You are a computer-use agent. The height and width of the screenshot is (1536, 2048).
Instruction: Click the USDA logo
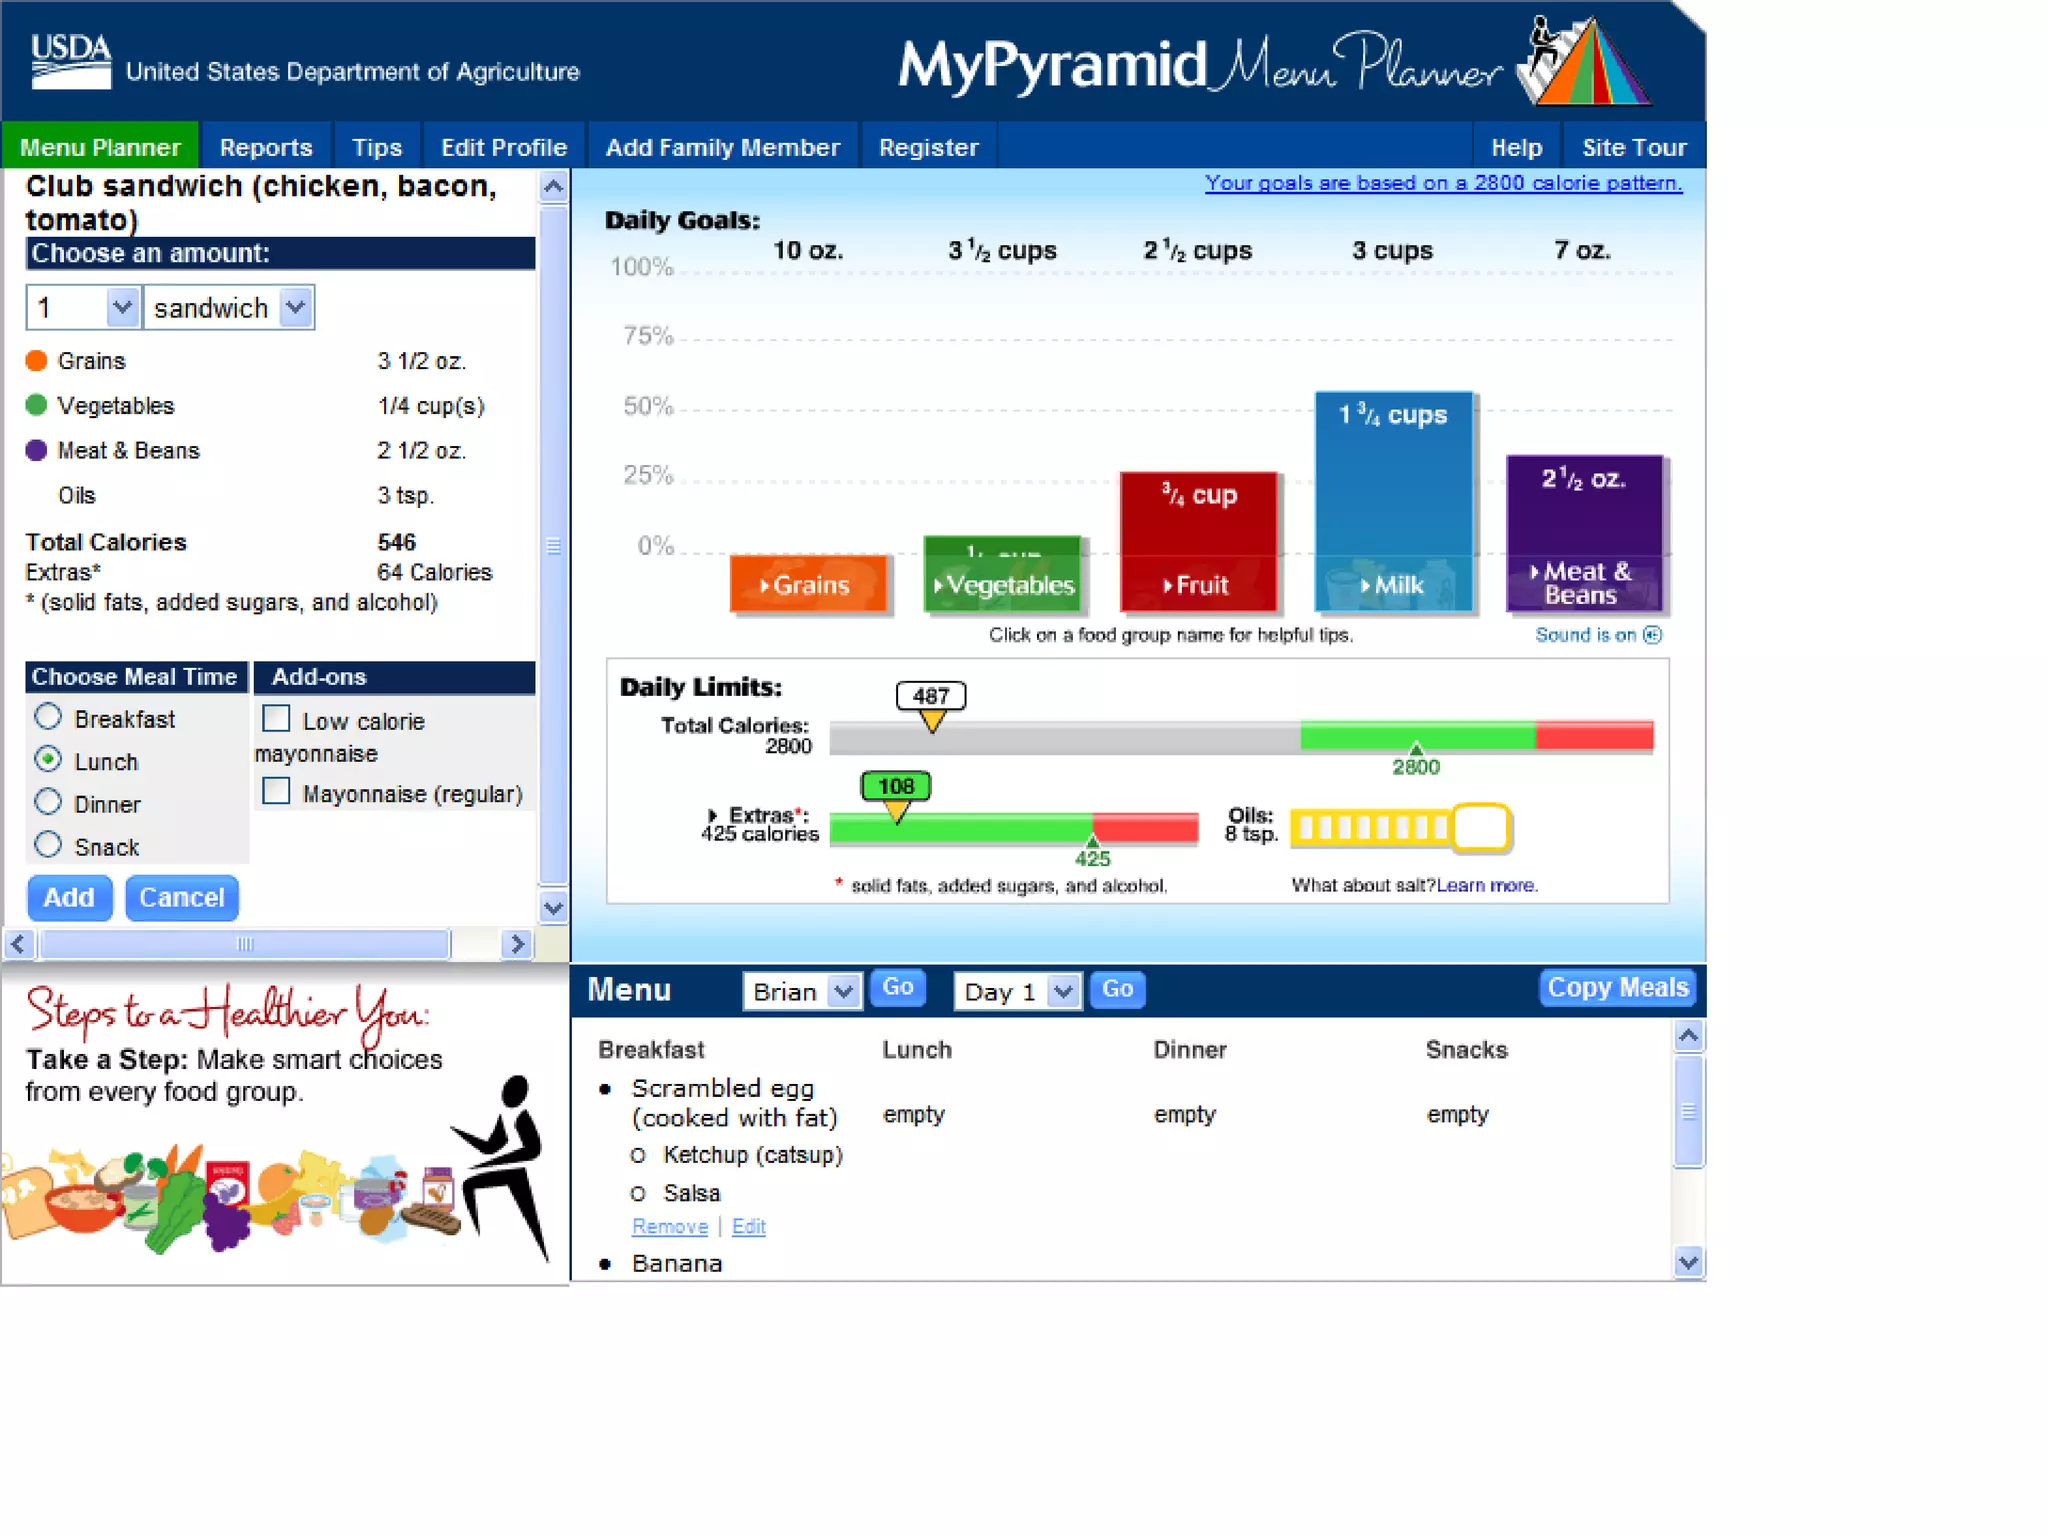click(x=70, y=62)
